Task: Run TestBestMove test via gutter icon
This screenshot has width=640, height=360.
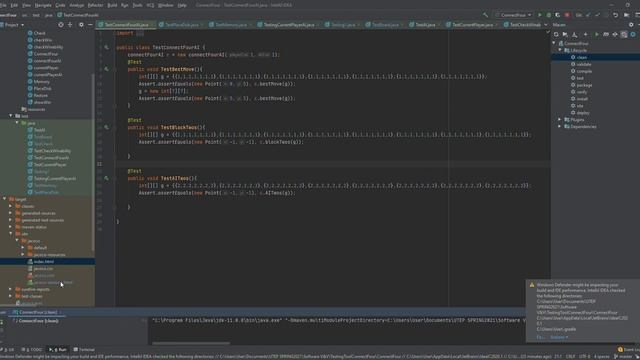Action: coord(107,69)
